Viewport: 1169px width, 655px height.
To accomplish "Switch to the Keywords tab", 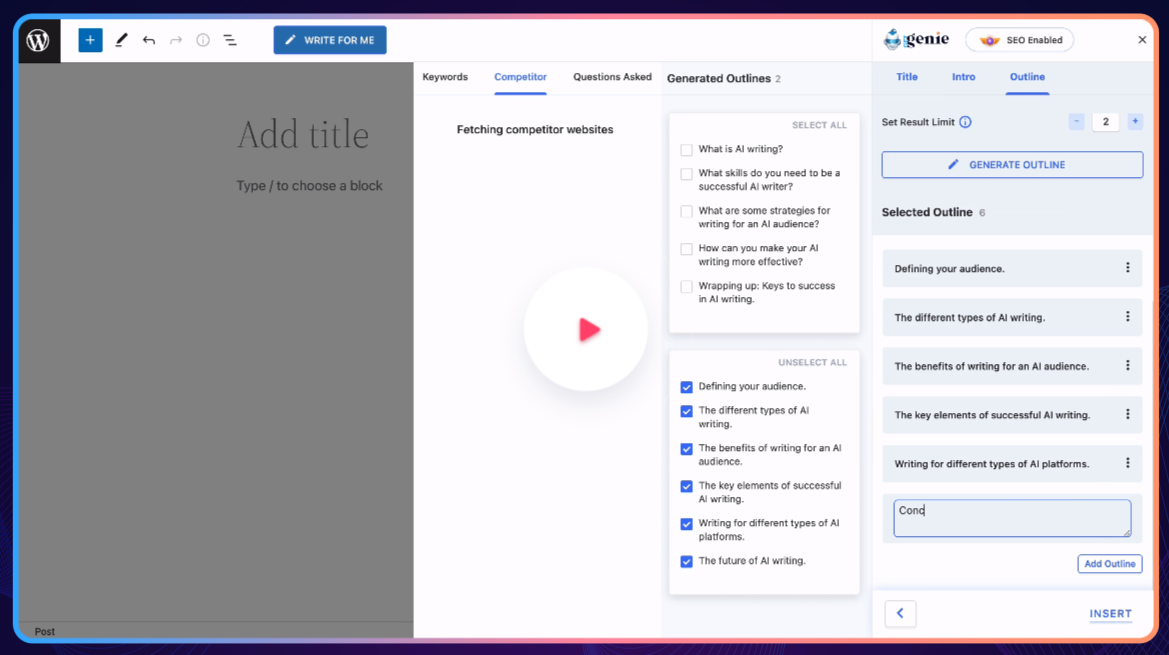I will [x=446, y=77].
